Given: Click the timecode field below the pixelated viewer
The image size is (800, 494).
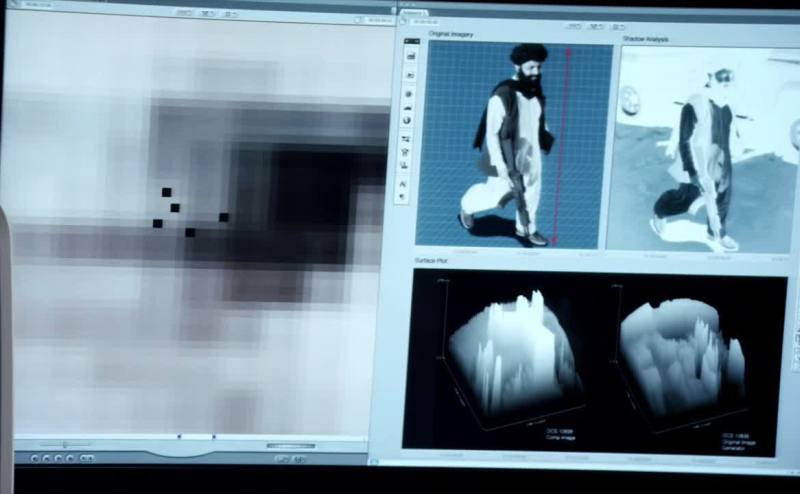Looking at the screenshot, I should [291, 446].
